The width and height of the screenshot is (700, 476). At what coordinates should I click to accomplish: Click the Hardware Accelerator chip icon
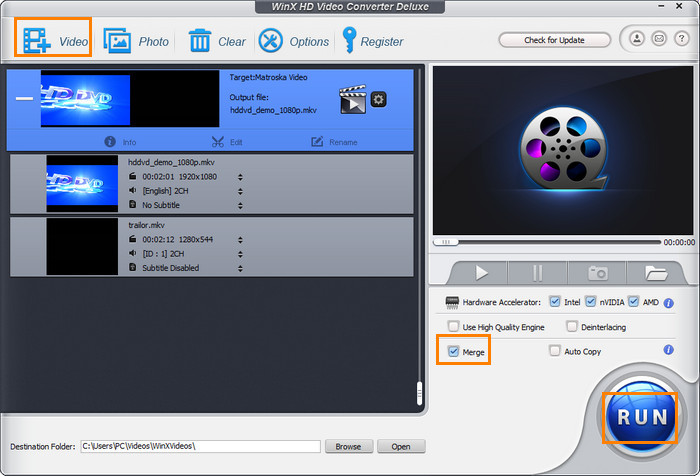point(452,302)
